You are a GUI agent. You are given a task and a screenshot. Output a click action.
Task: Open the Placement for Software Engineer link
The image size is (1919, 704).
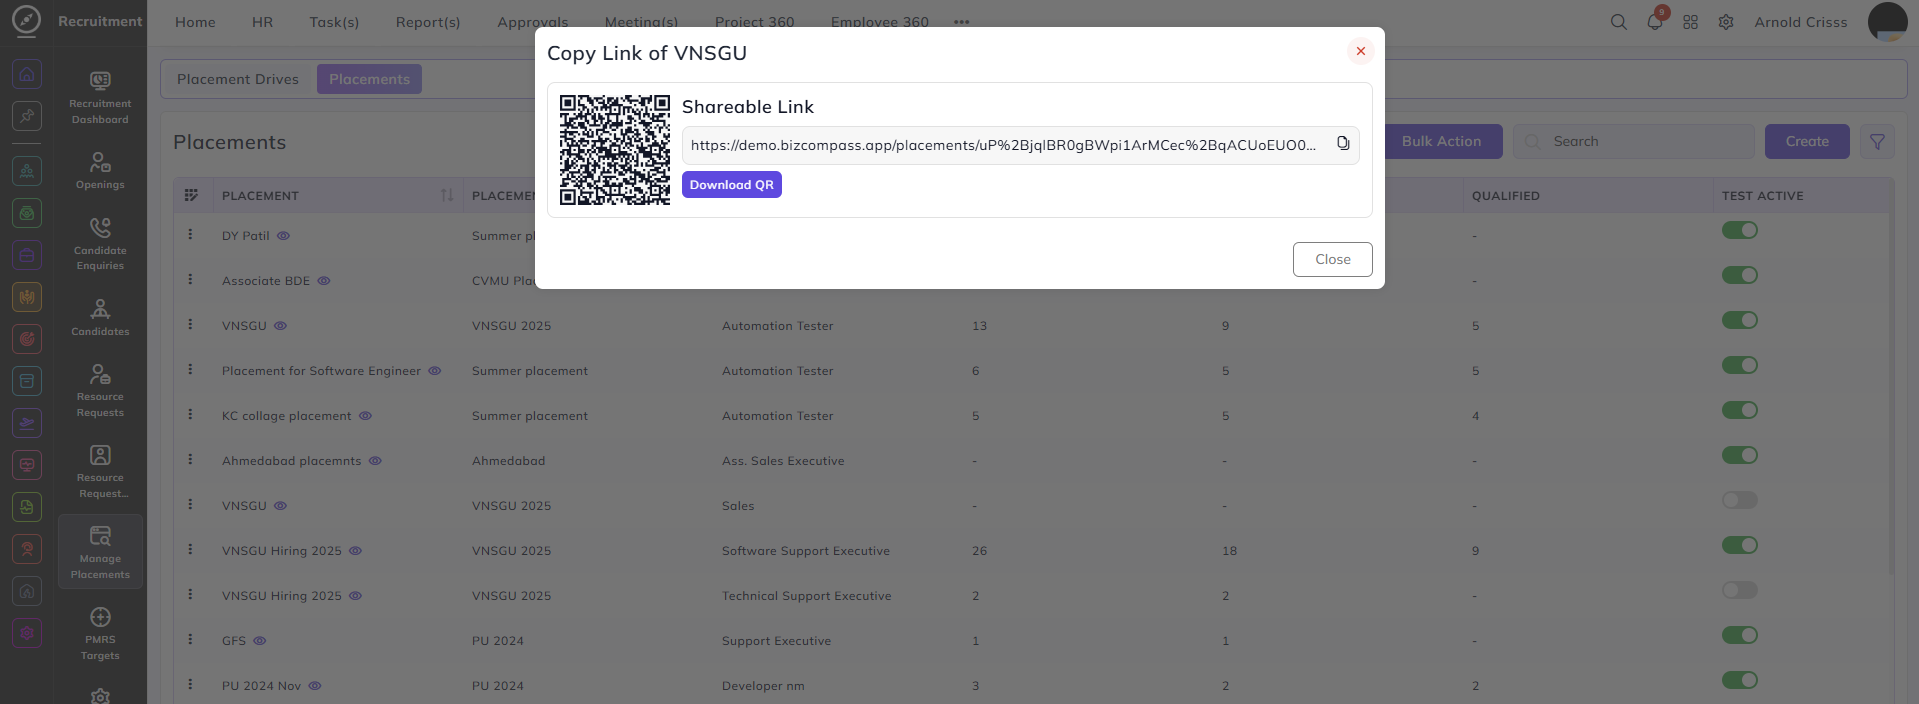[x=321, y=371]
